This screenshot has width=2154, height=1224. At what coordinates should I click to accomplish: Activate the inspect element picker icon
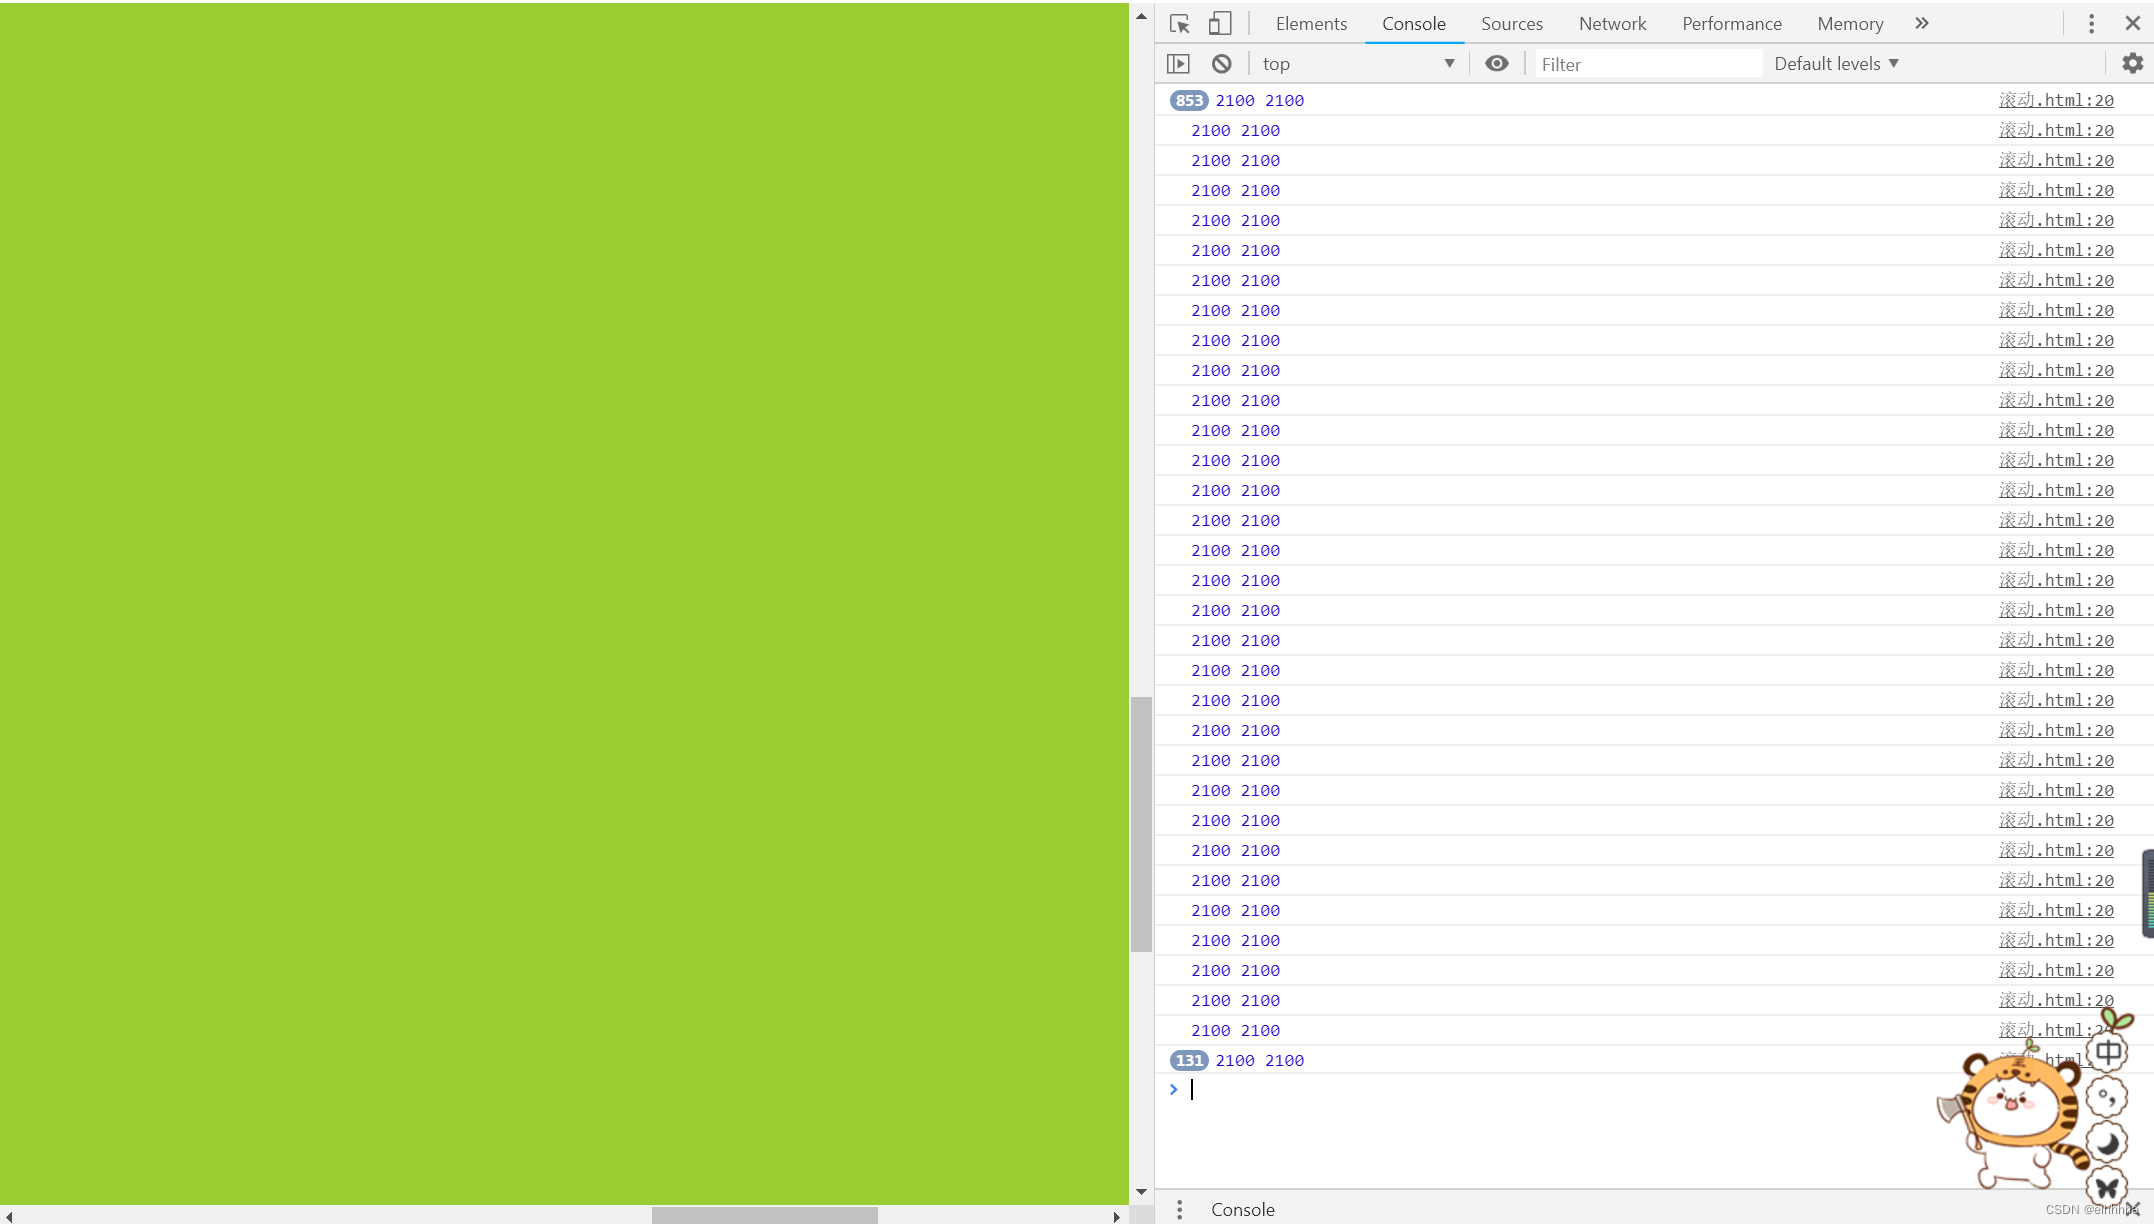(x=1180, y=24)
